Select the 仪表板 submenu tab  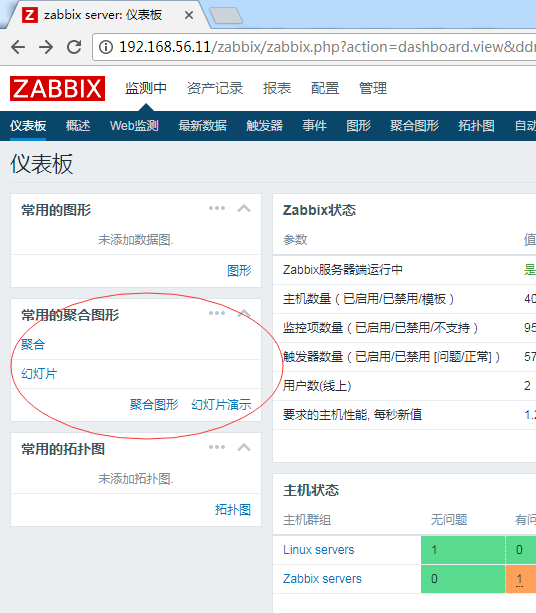pyautogui.click(x=28, y=126)
